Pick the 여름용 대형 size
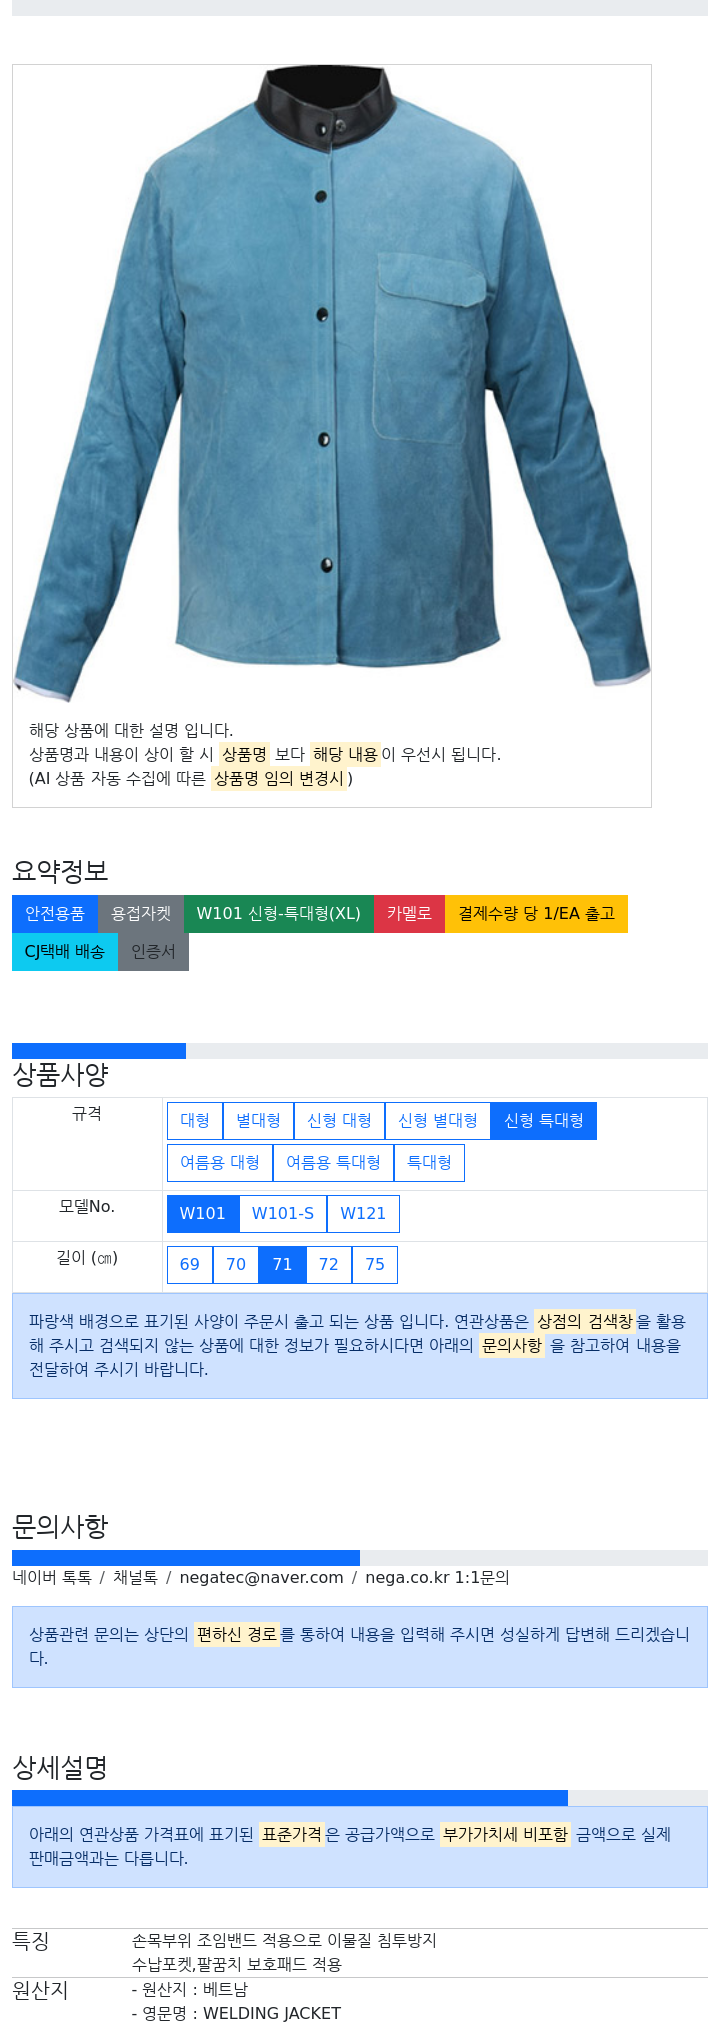 click(x=220, y=1162)
